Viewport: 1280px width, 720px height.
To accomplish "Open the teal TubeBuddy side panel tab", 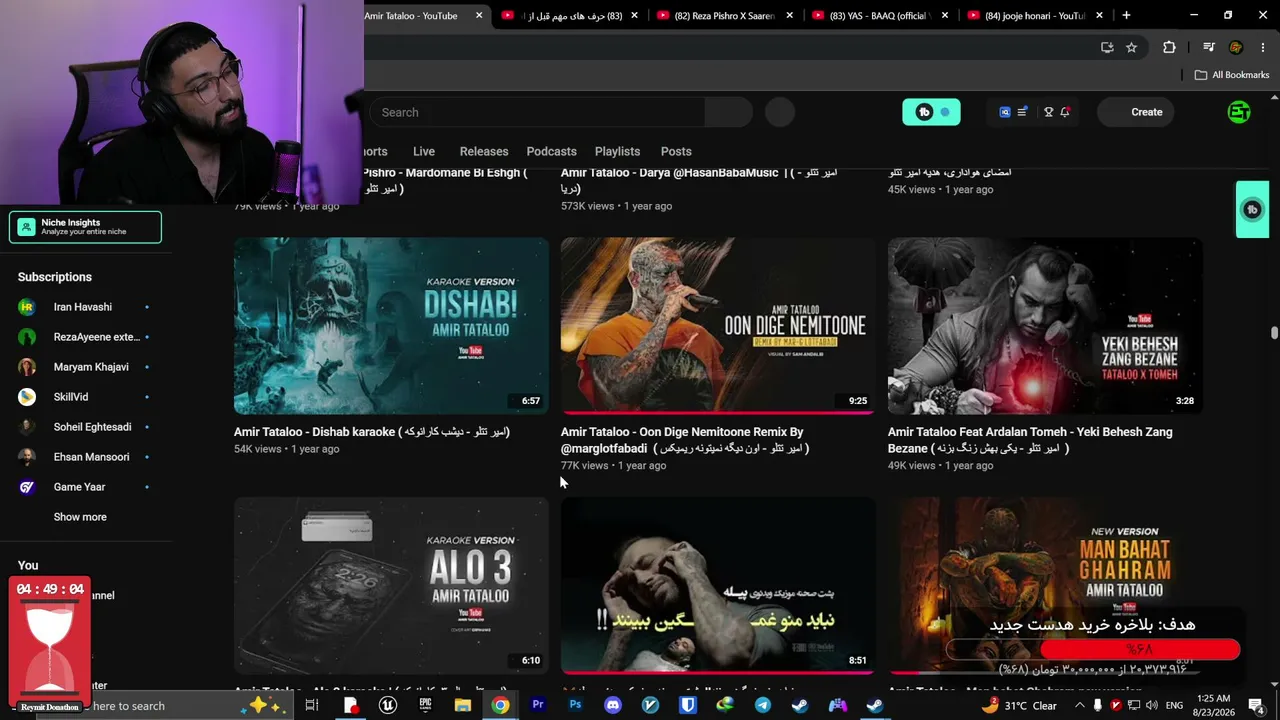I will click(x=1252, y=209).
